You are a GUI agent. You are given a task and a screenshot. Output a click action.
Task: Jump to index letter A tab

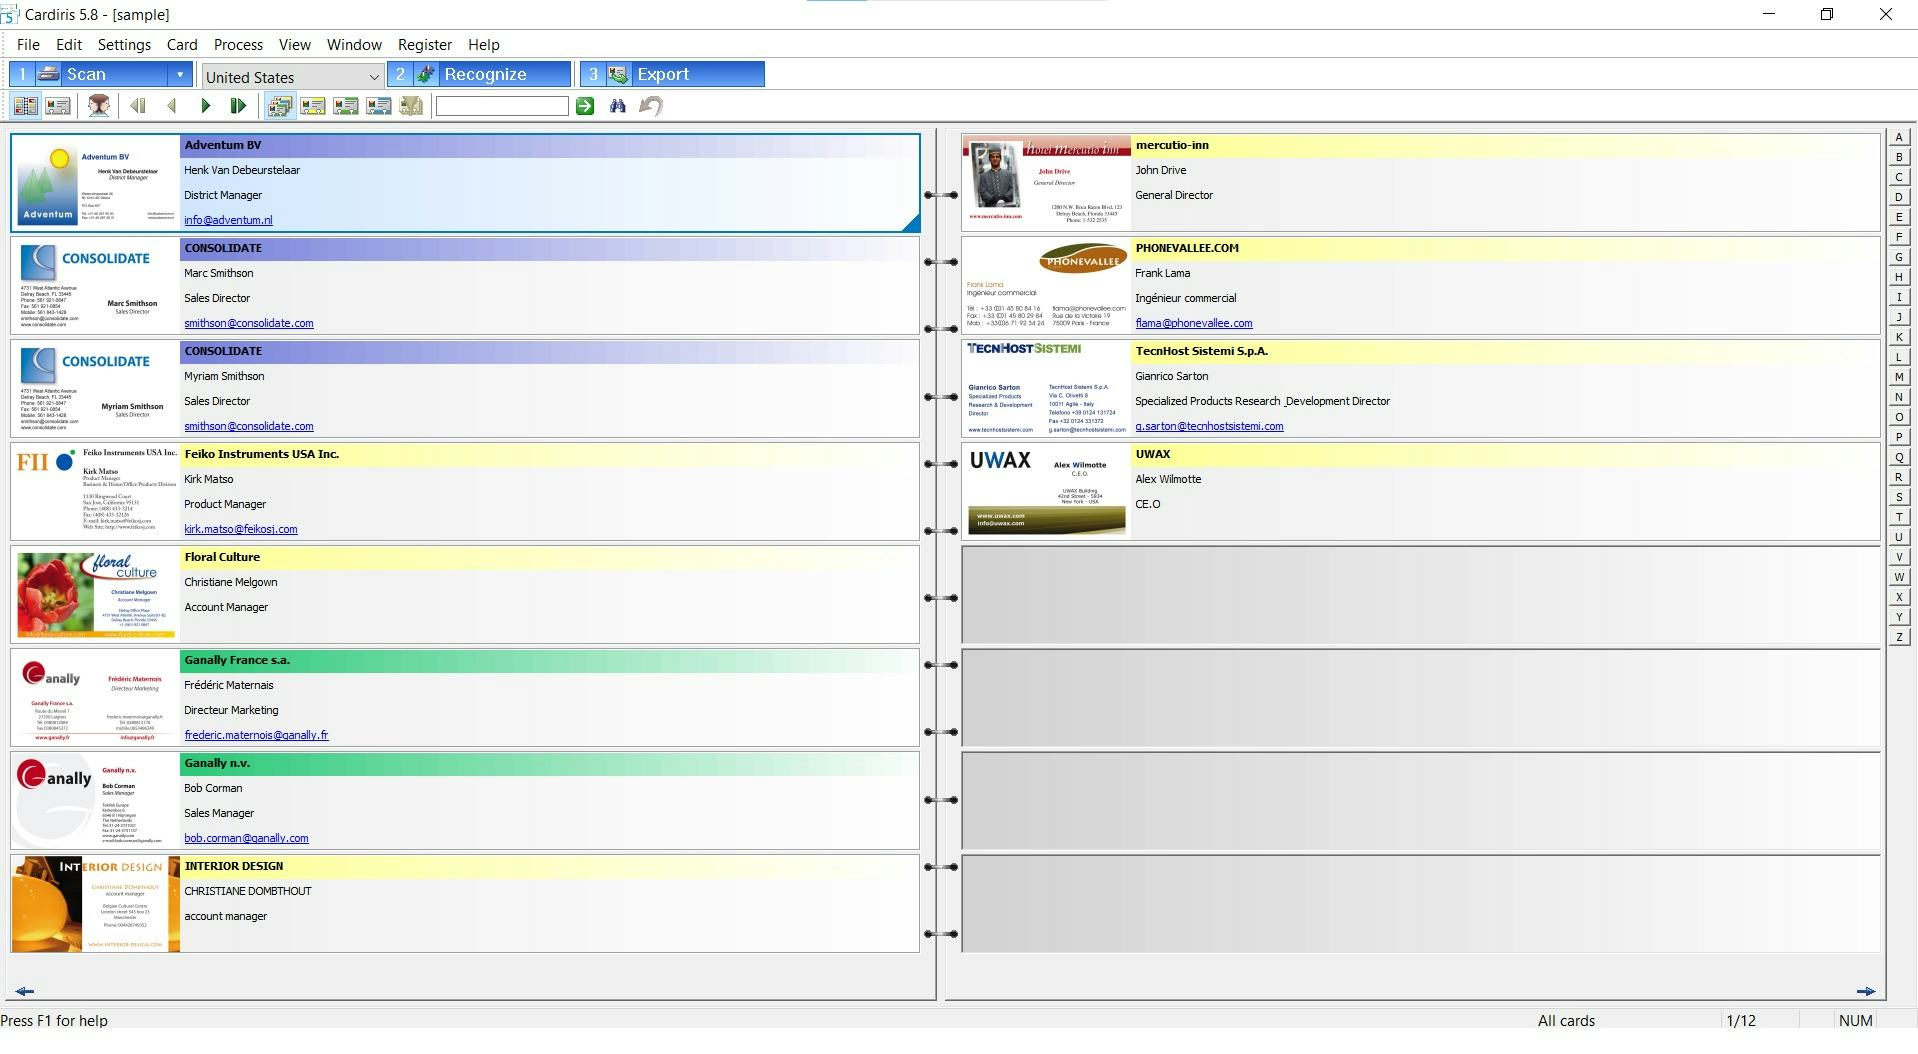coord(1898,137)
